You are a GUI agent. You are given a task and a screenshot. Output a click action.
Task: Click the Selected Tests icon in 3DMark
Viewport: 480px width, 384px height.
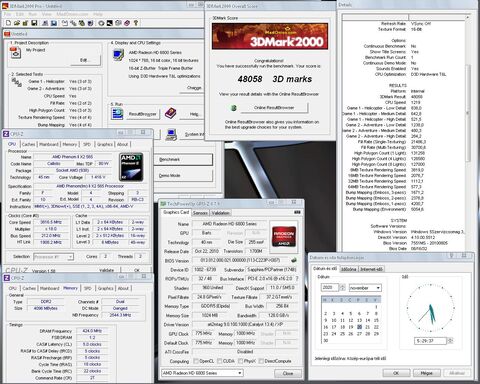(16, 82)
